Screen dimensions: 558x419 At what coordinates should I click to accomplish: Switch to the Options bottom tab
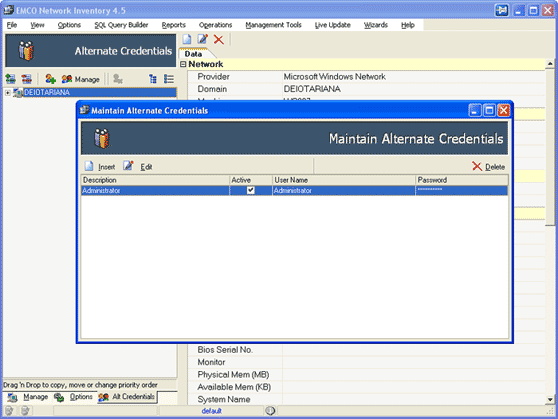(x=74, y=397)
